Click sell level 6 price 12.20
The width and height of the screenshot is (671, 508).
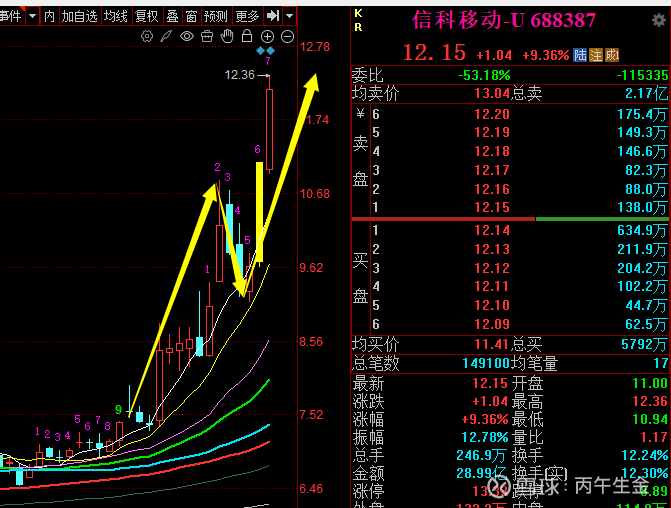[x=492, y=114]
